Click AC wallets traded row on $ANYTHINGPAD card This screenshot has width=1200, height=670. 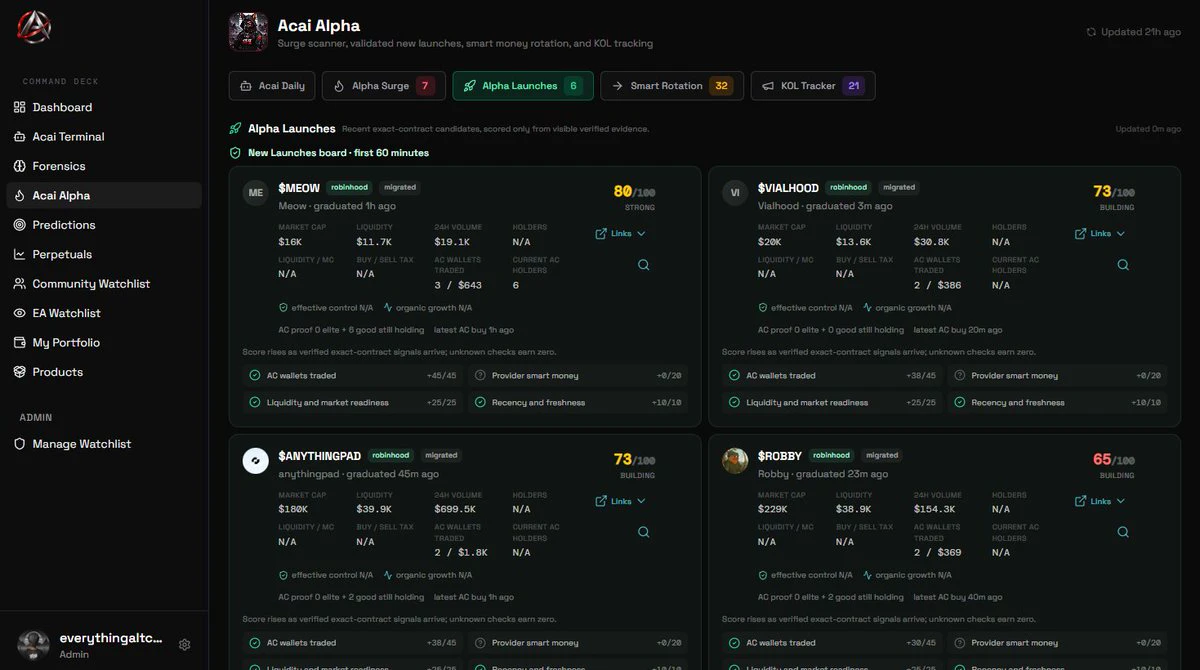[353, 643]
